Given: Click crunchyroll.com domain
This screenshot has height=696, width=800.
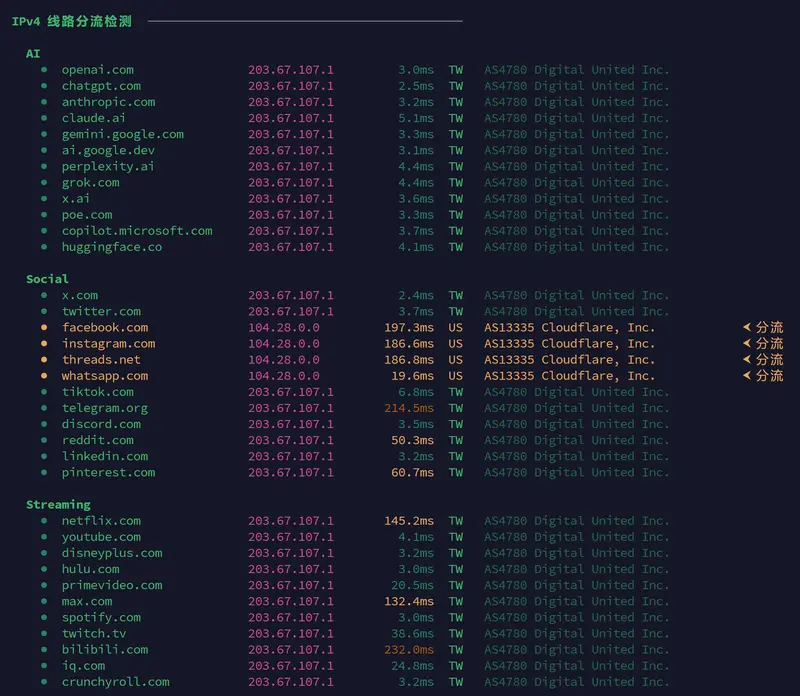Looking at the screenshot, I should click(115, 682).
